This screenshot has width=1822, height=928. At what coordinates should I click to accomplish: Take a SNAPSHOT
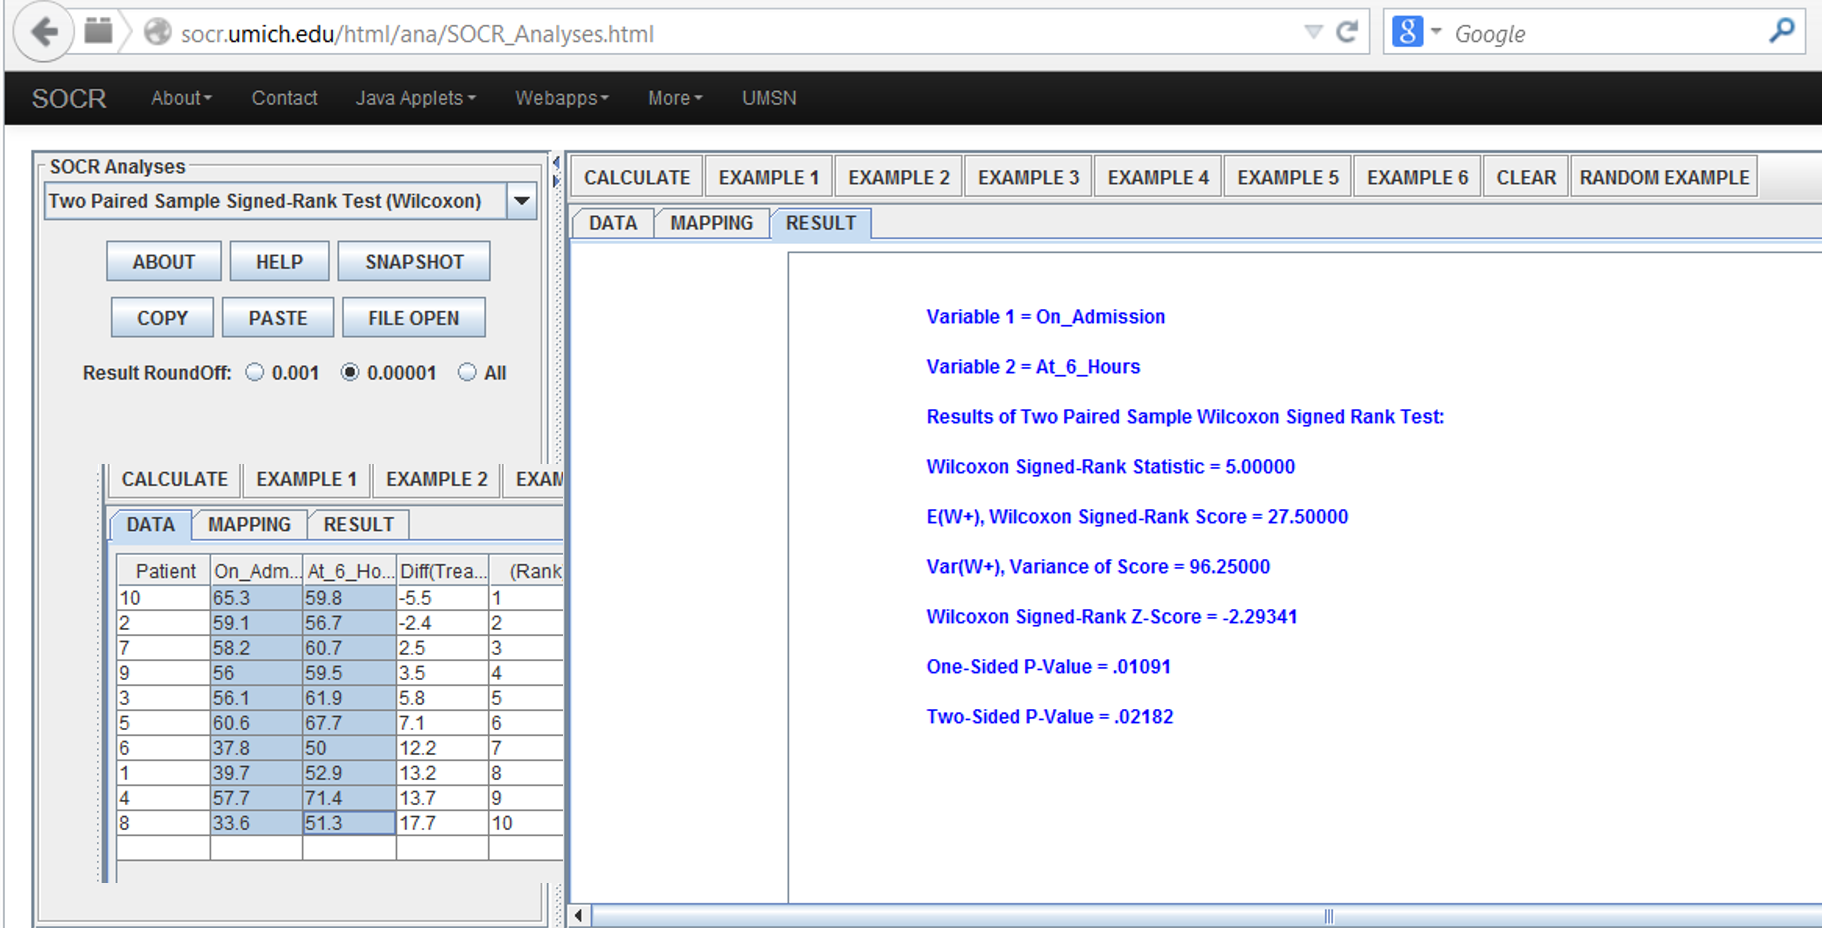[414, 262]
